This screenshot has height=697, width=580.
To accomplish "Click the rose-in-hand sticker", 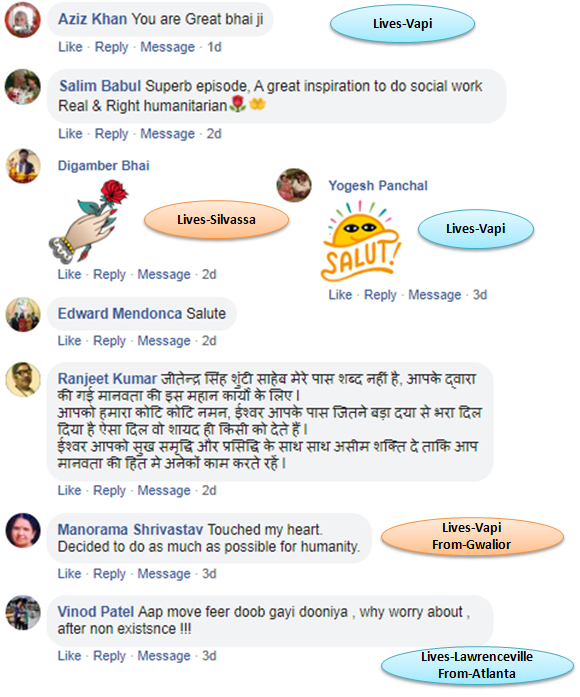I will coord(88,221).
